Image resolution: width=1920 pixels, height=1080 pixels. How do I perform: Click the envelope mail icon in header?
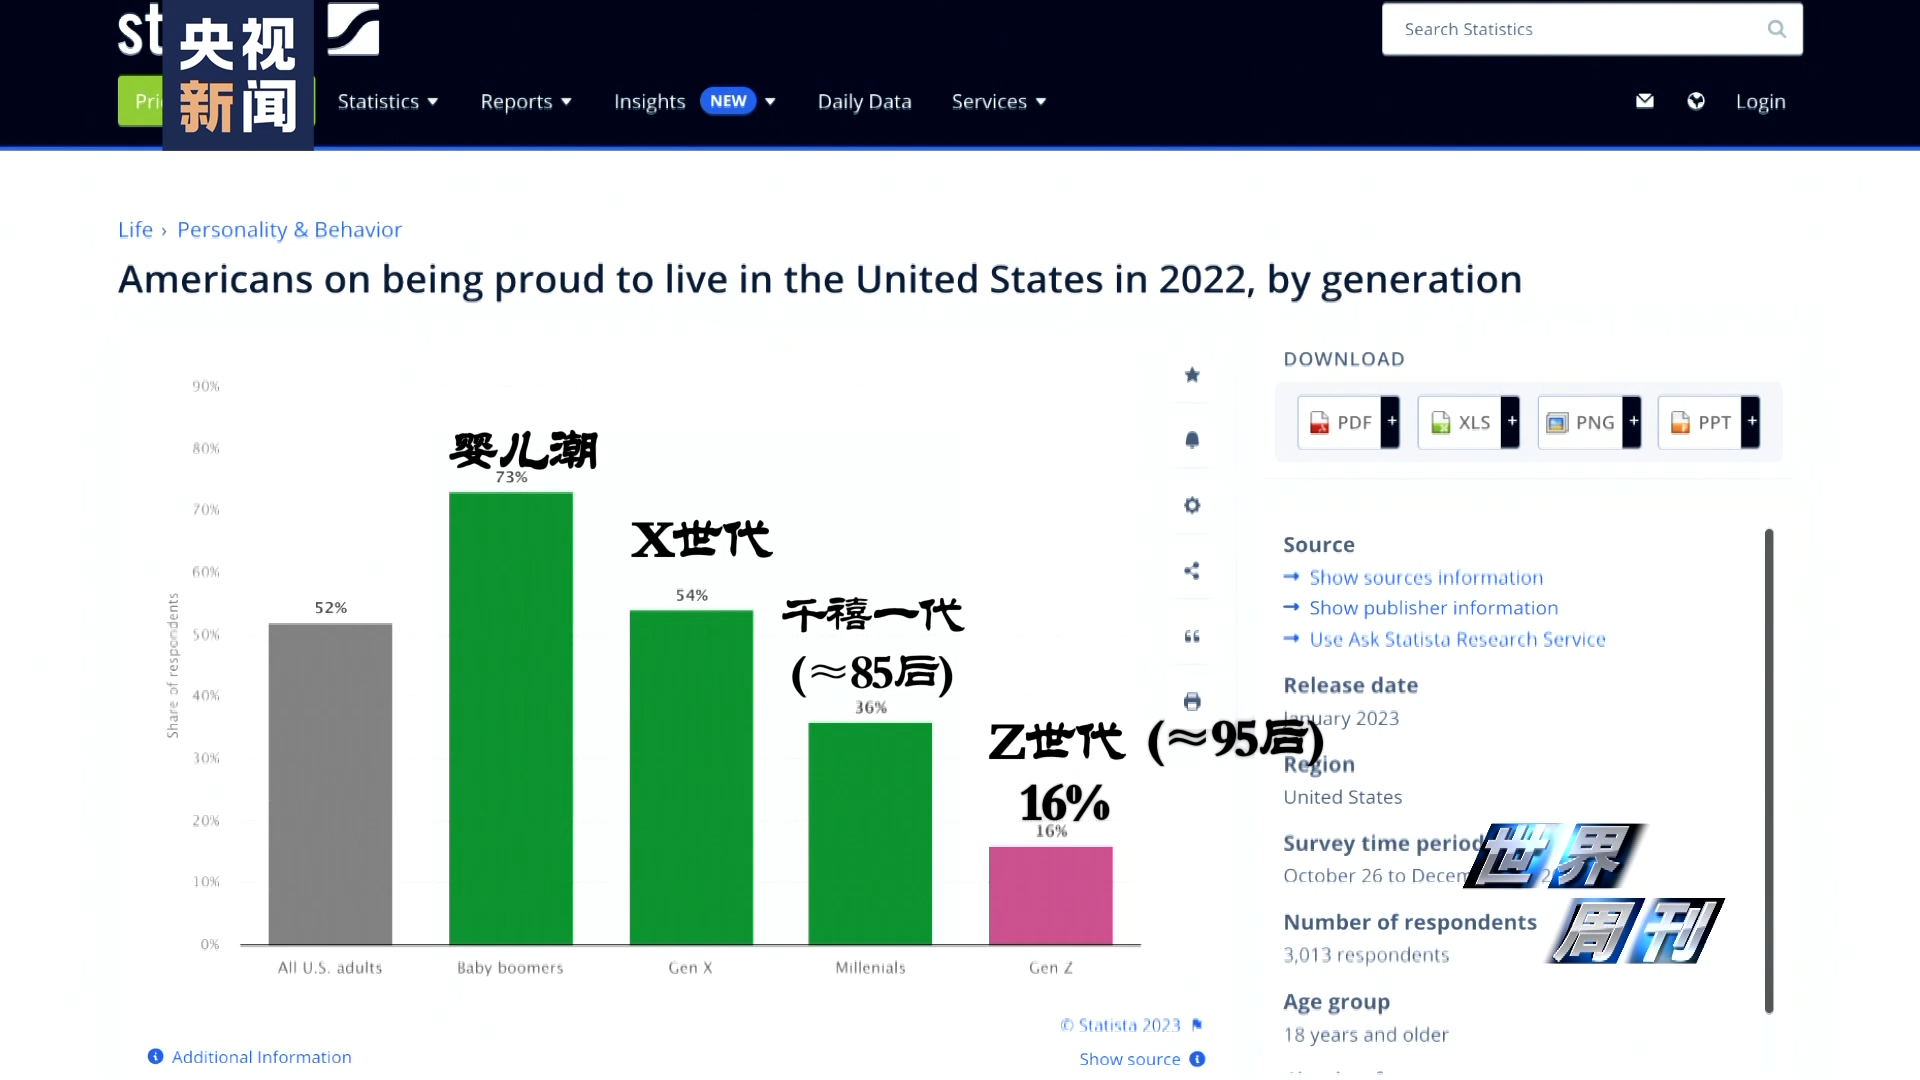(1645, 101)
